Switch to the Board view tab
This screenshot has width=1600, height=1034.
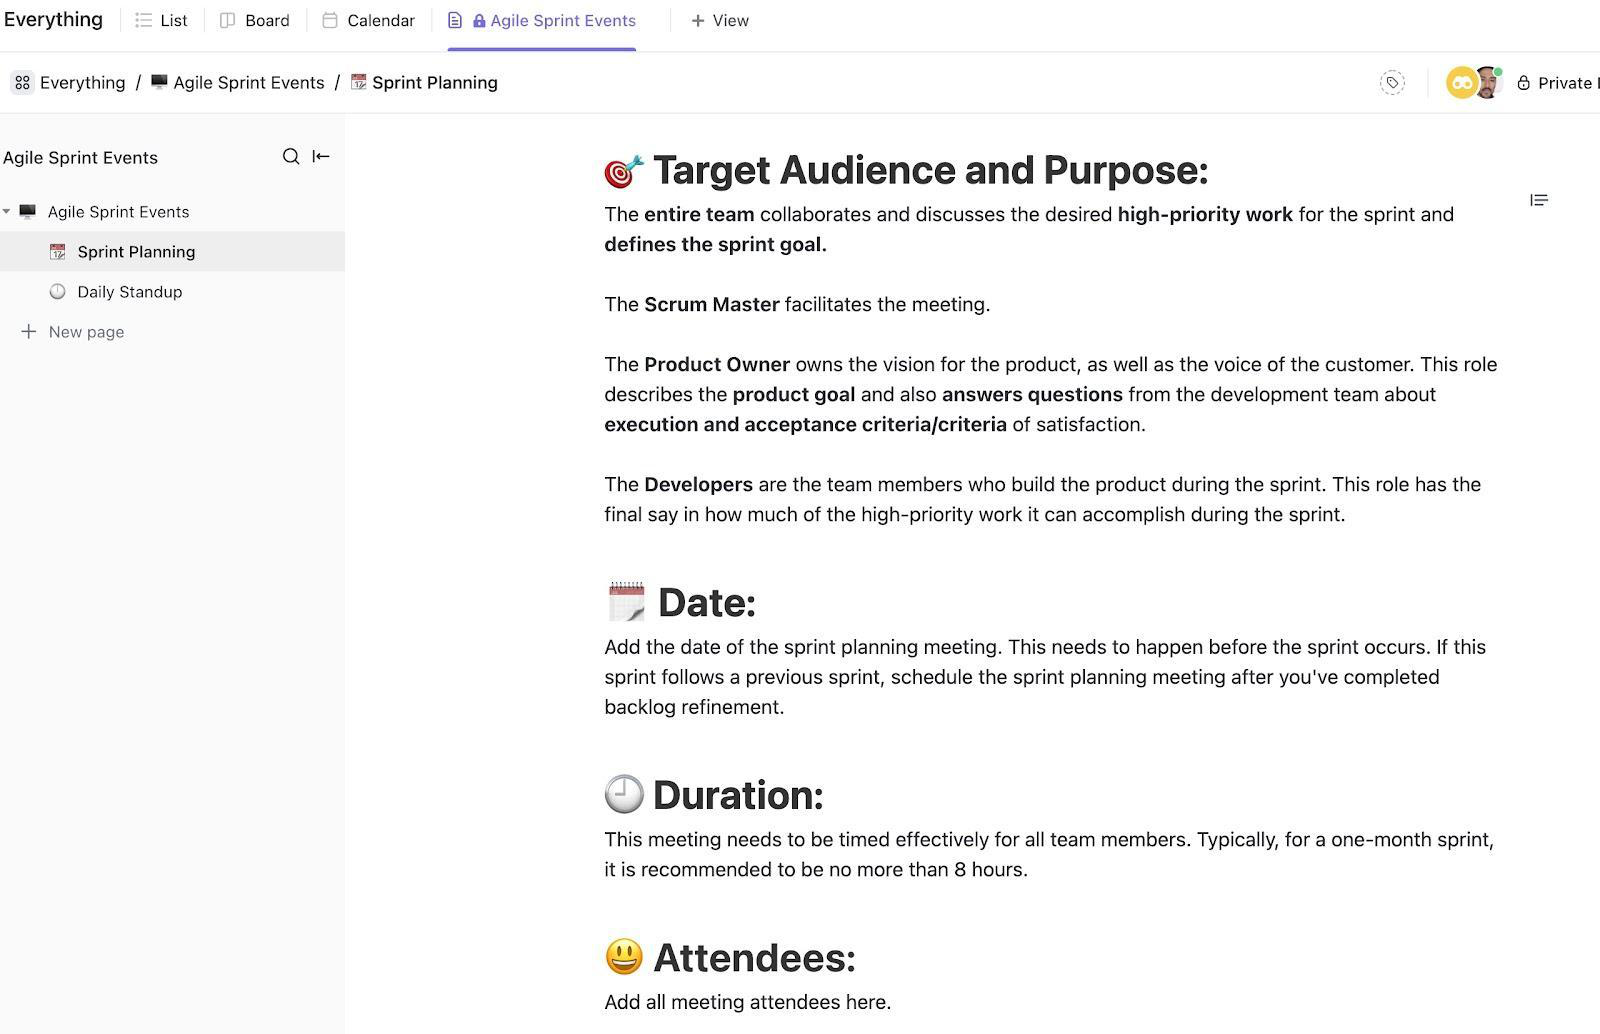[255, 21]
